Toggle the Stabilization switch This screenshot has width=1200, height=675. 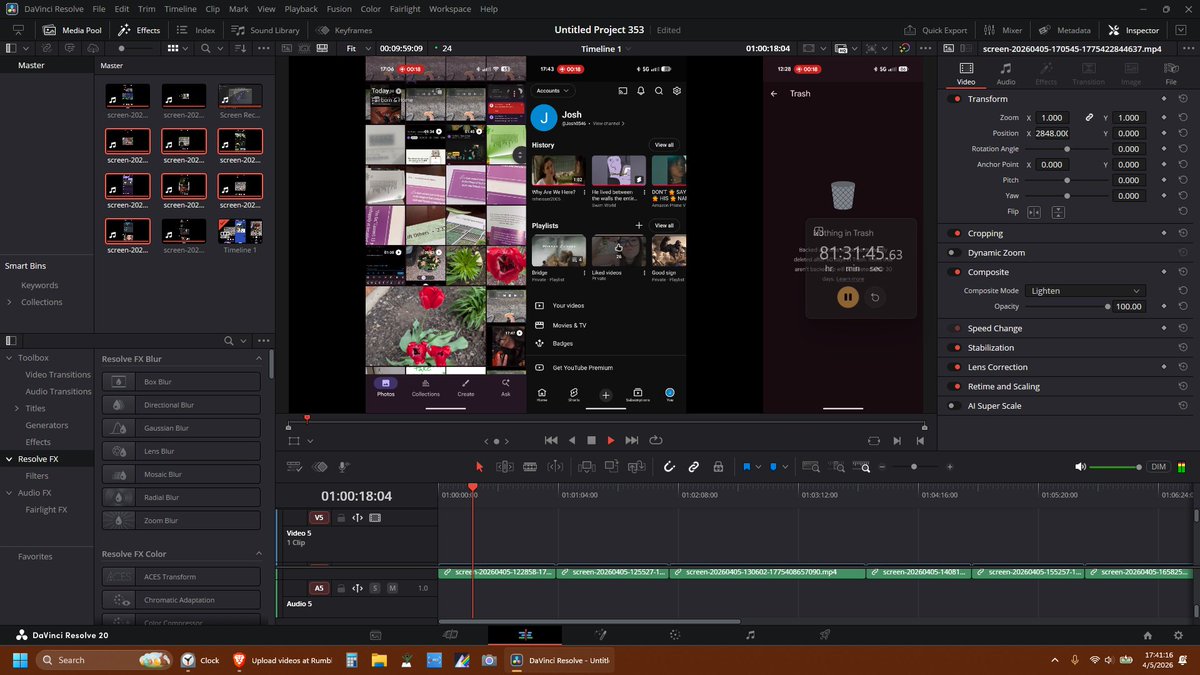coord(956,348)
